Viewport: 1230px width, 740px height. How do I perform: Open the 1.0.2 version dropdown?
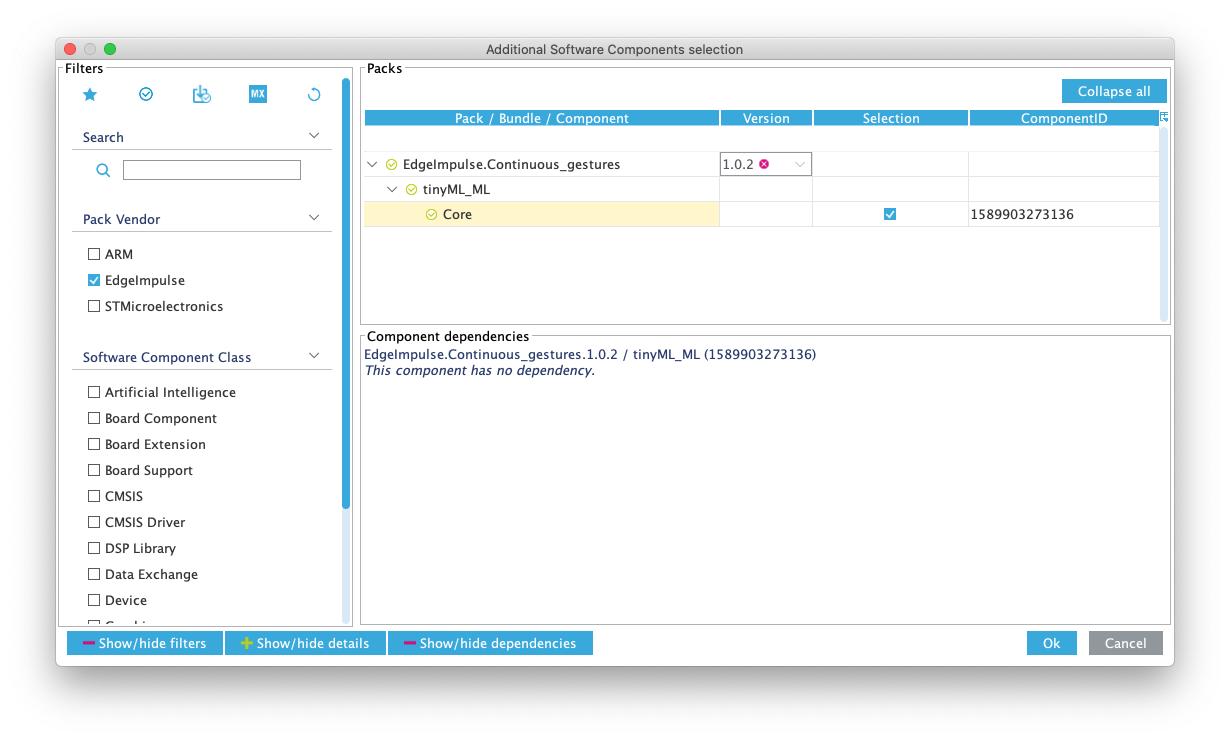coord(800,164)
